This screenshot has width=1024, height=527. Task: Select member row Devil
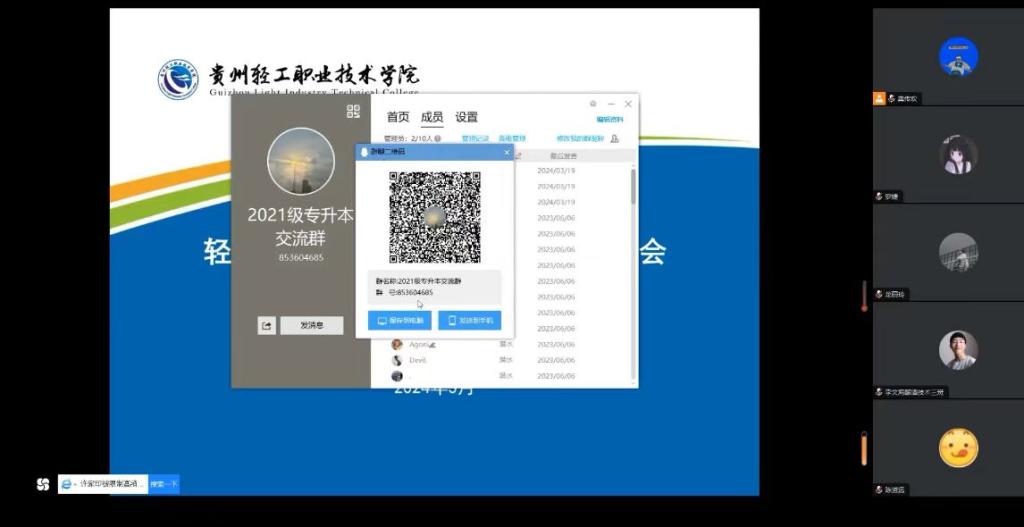pyautogui.click(x=503, y=360)
